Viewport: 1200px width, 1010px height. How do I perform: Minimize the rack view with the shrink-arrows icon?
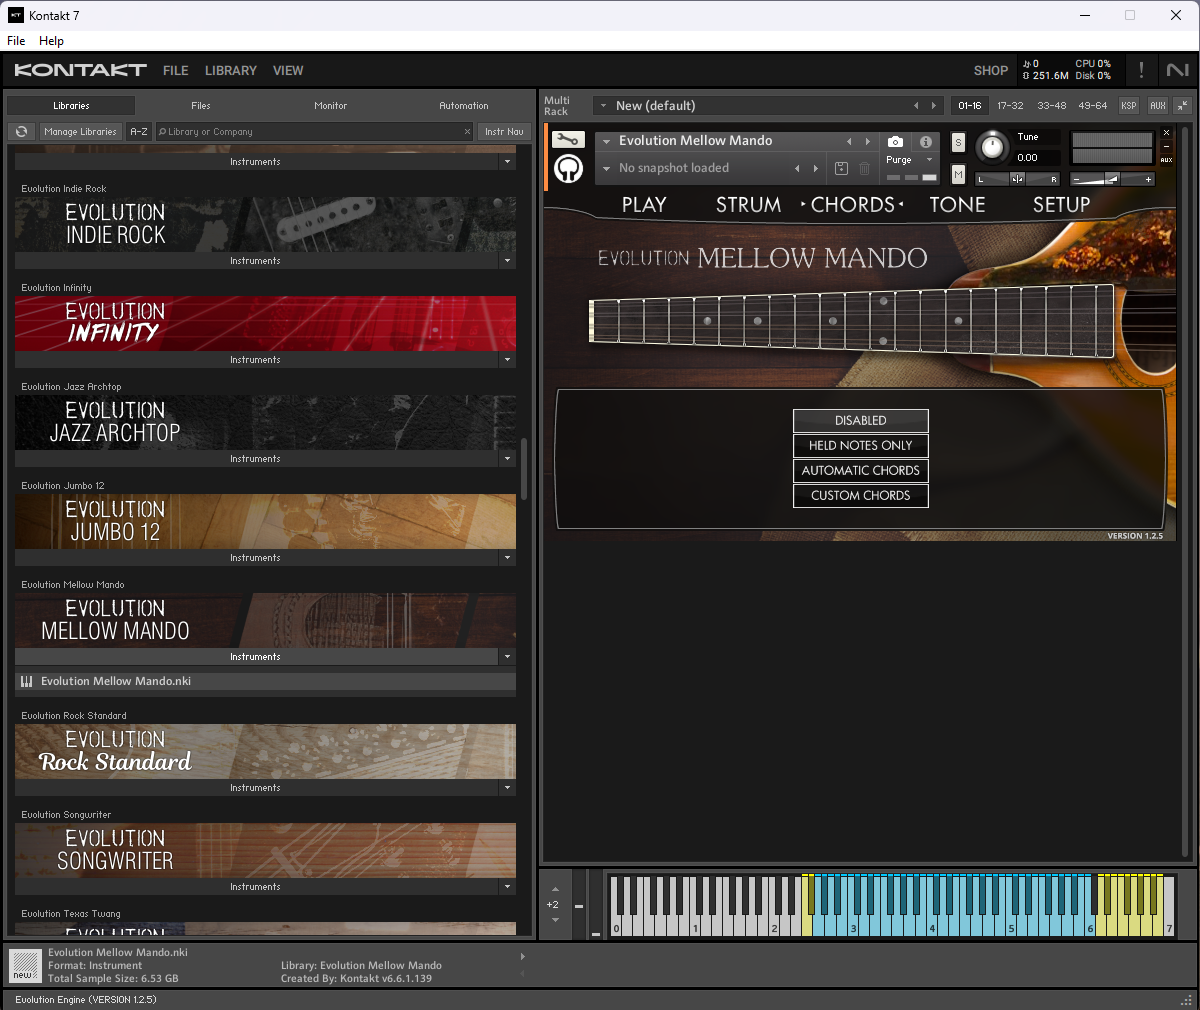pos(1182,105)
